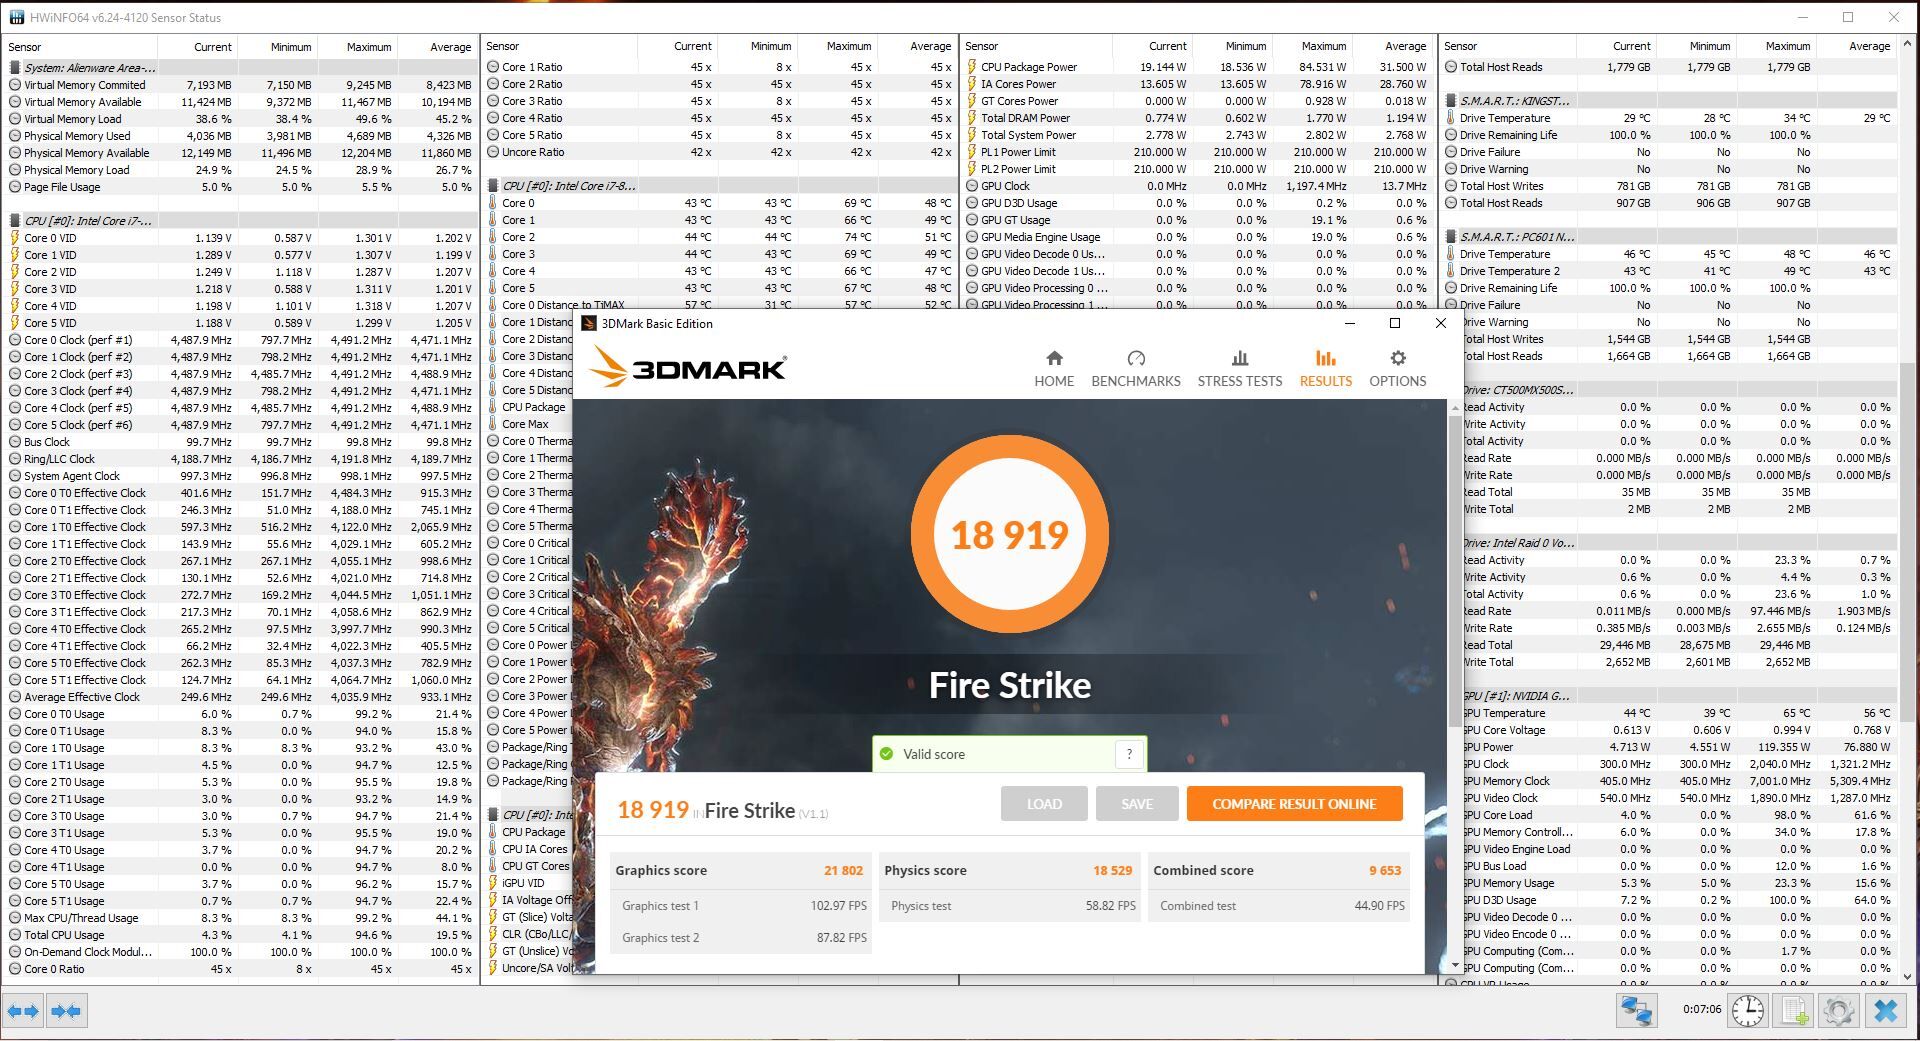1920x1041 pixels.
Task: Click the thermometer icon beside Core 0 temperature
Action: pos(493,203)
